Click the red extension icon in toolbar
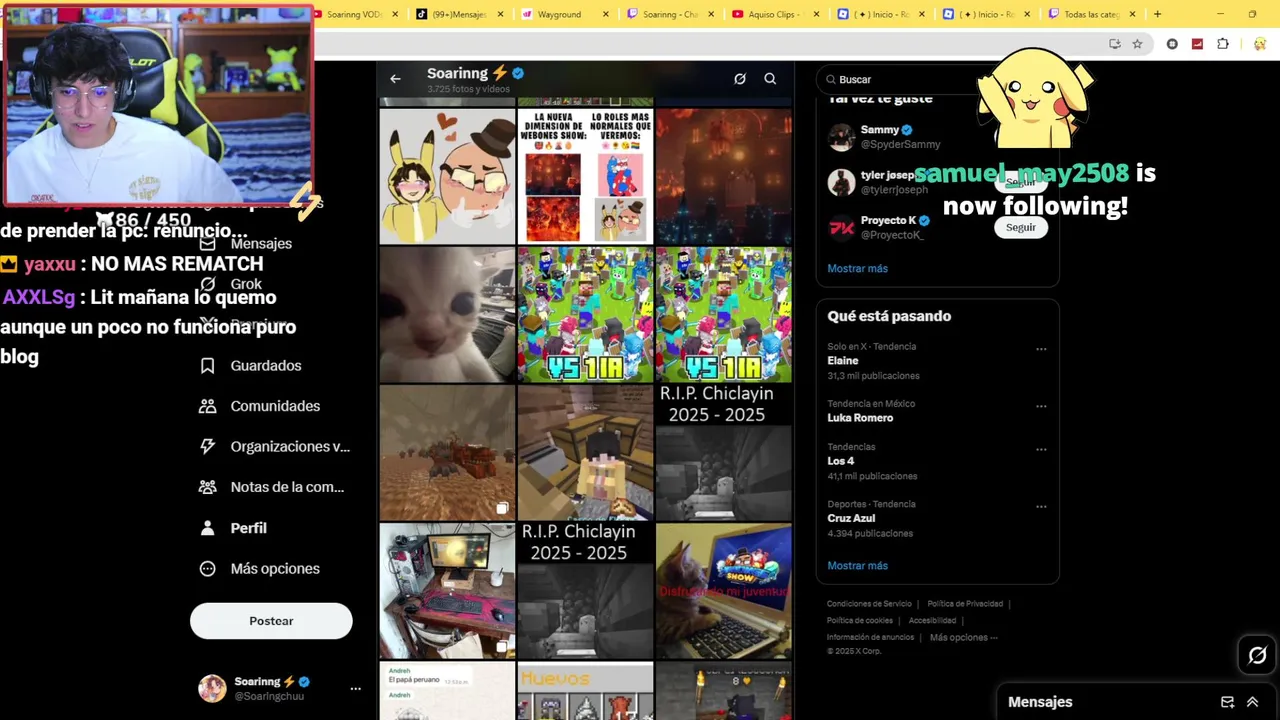The width and height of the screenshot is (1280, 720). click(1197, 44)
